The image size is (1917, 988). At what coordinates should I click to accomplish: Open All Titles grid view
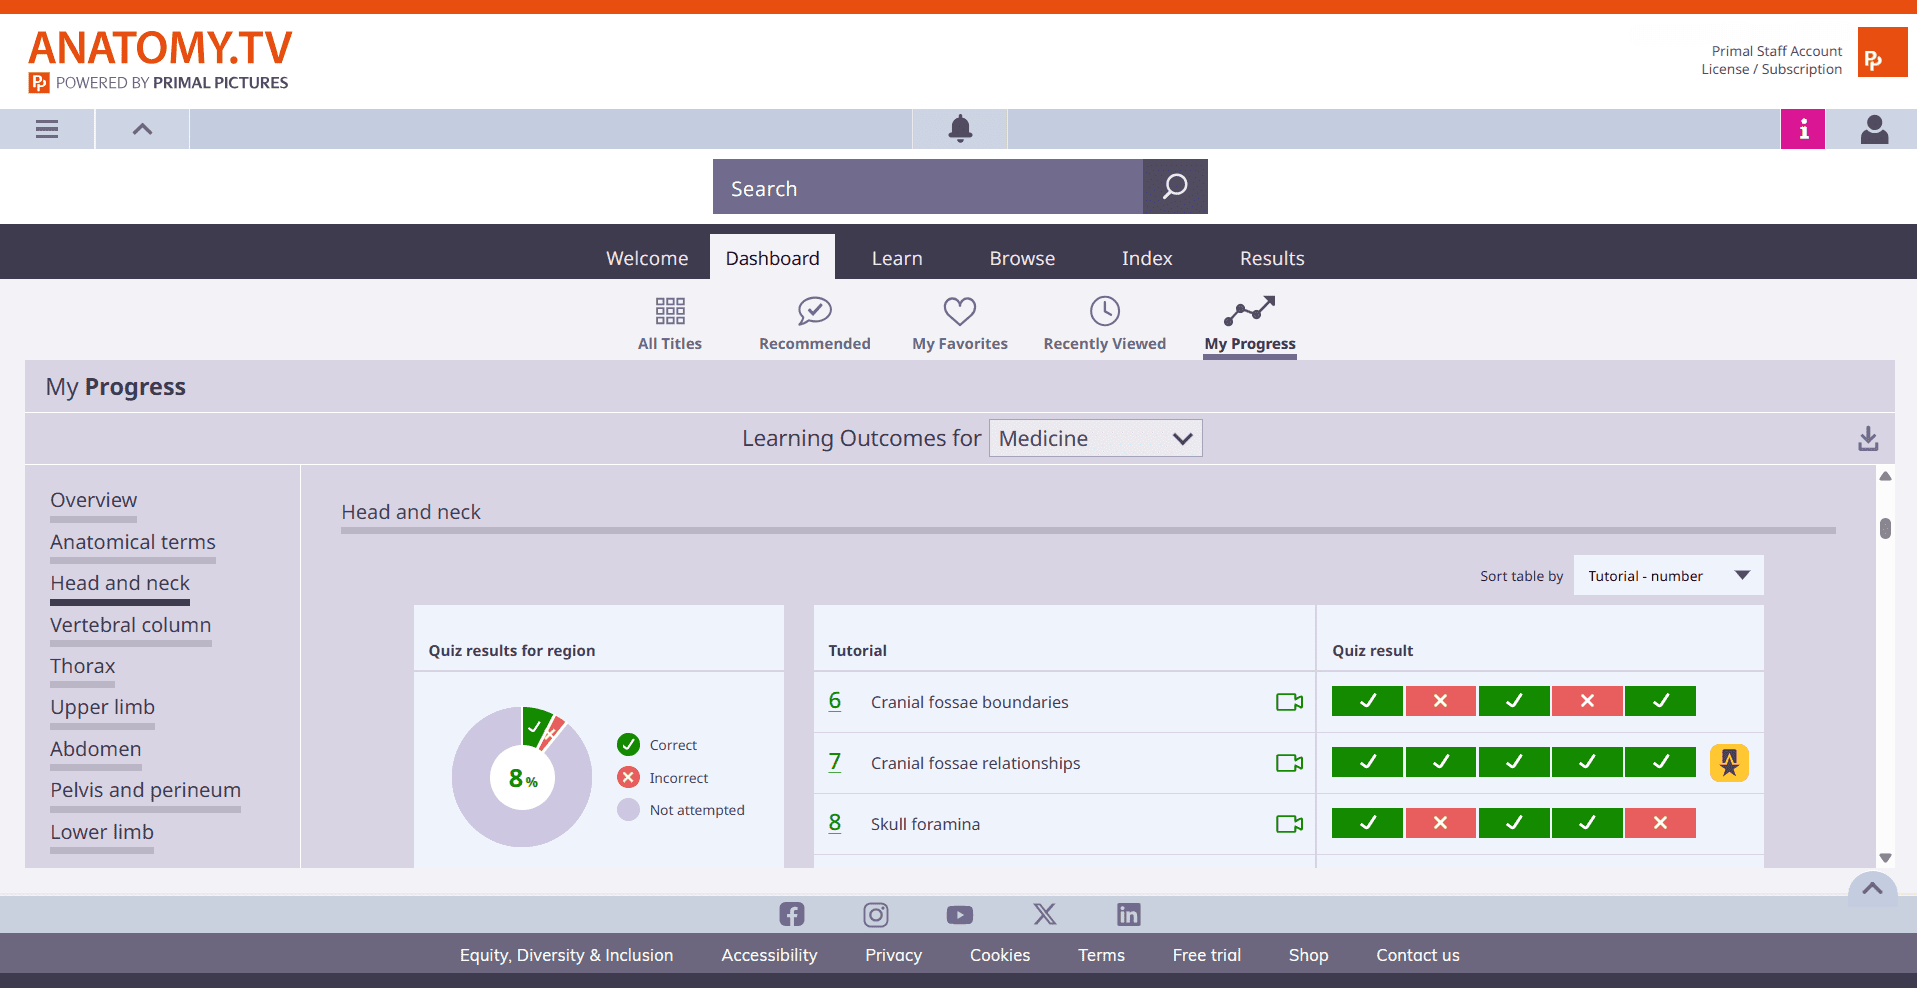tap(669, 322)
